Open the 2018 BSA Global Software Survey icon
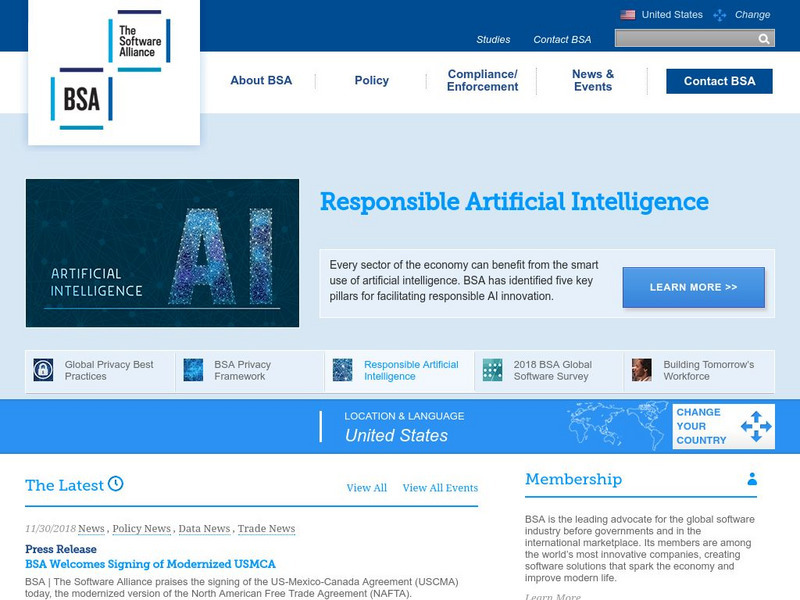This screenshot has width=800, height=600. tap(494, 366)
